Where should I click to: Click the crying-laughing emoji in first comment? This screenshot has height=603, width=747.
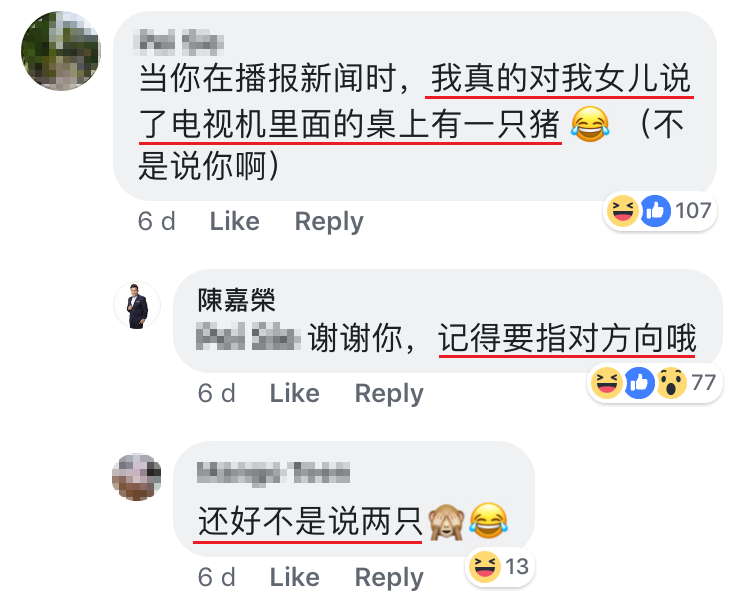(590, 124)
